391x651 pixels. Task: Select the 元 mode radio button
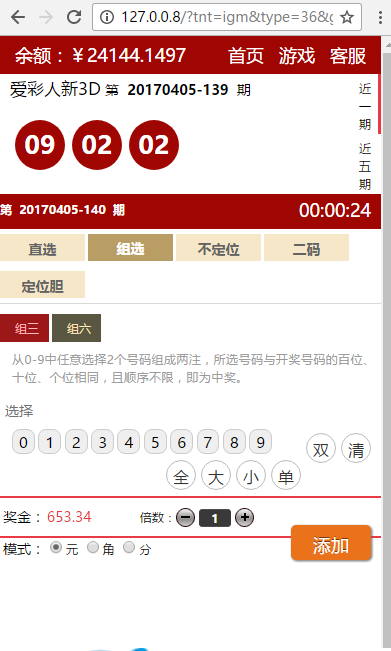[x=56, y=548]
